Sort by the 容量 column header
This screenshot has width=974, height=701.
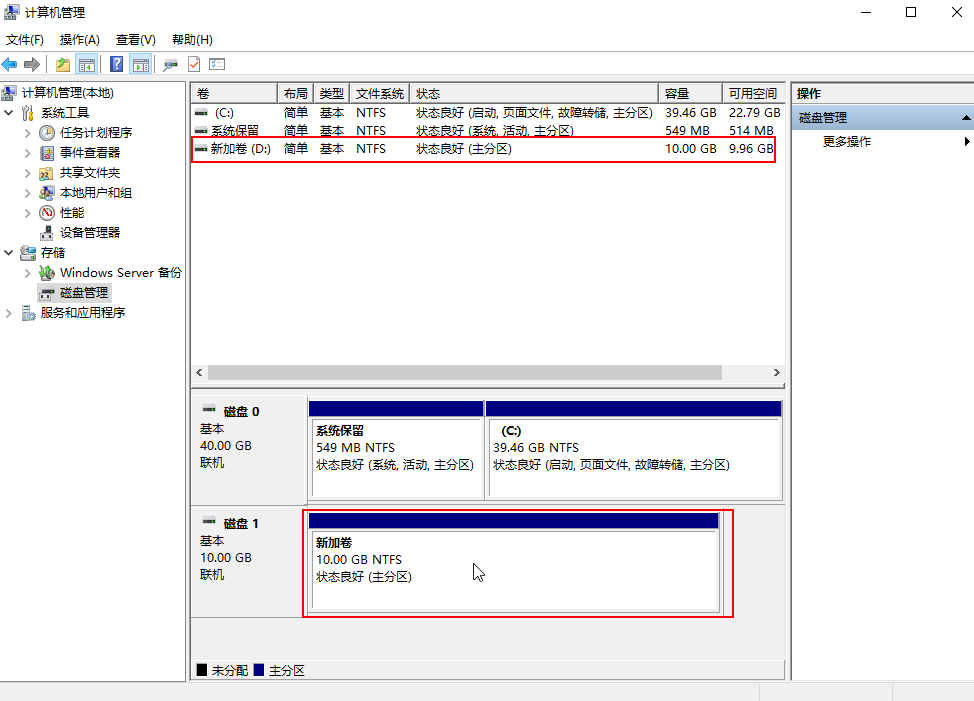click(x=690, y=94)
